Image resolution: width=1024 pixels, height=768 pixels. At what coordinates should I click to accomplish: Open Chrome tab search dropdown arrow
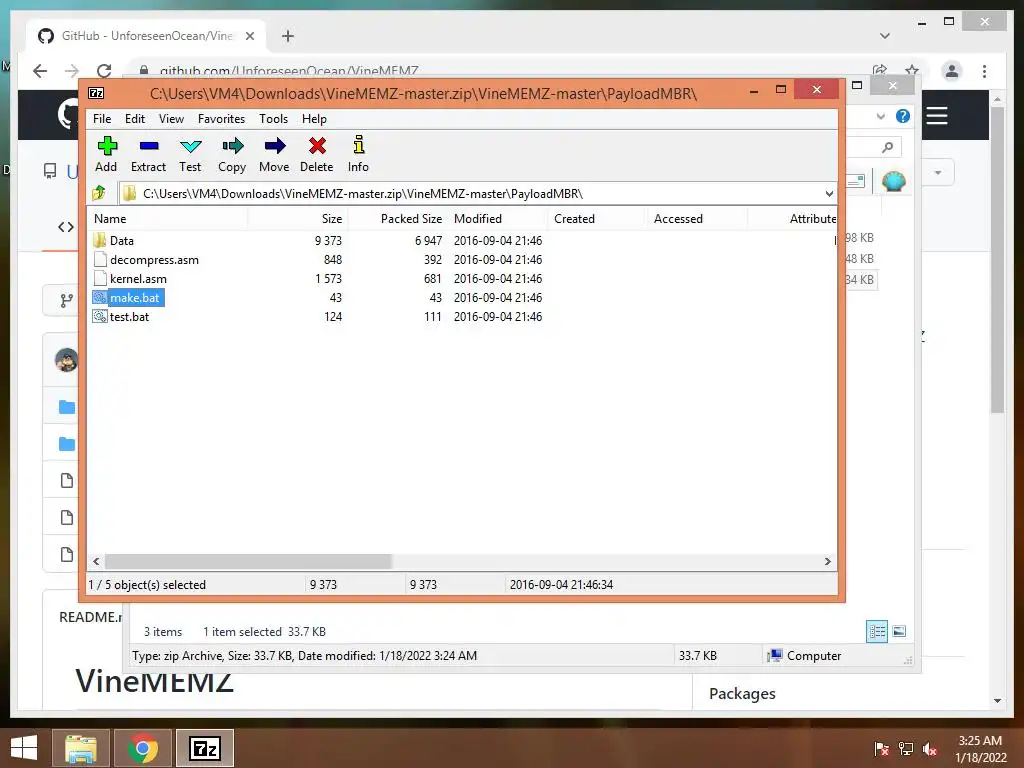pos(885,36)
